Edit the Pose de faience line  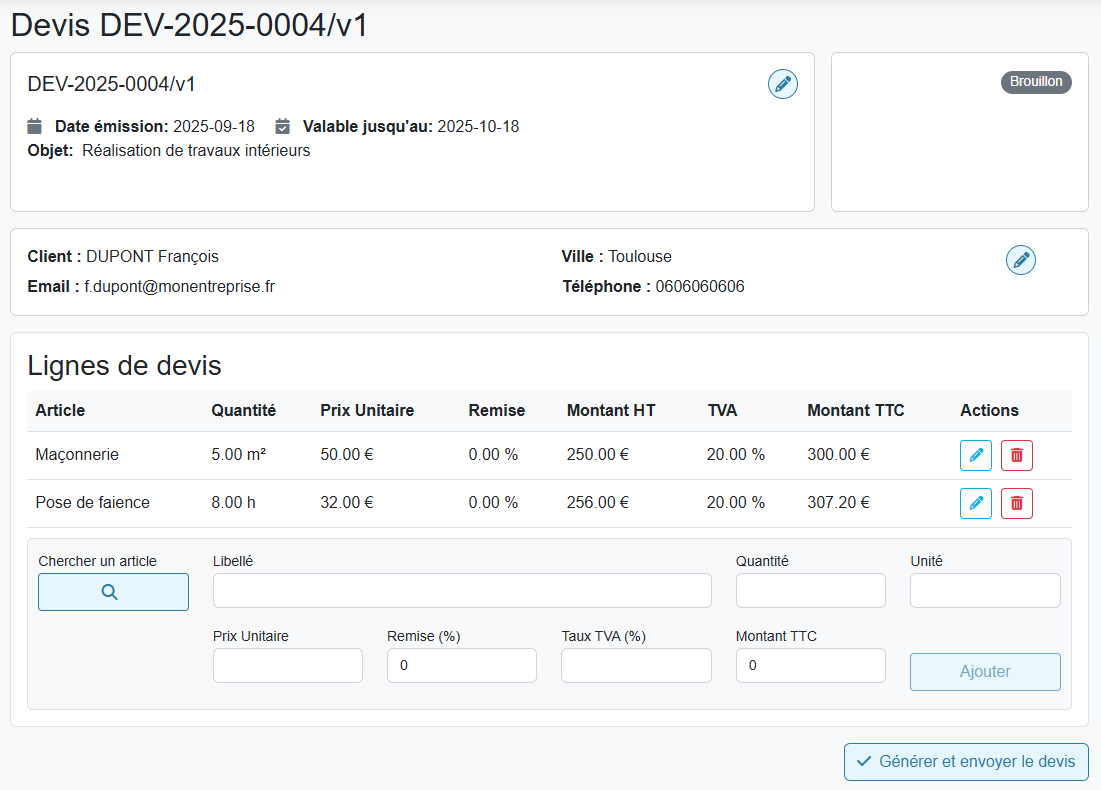[976, 503]
